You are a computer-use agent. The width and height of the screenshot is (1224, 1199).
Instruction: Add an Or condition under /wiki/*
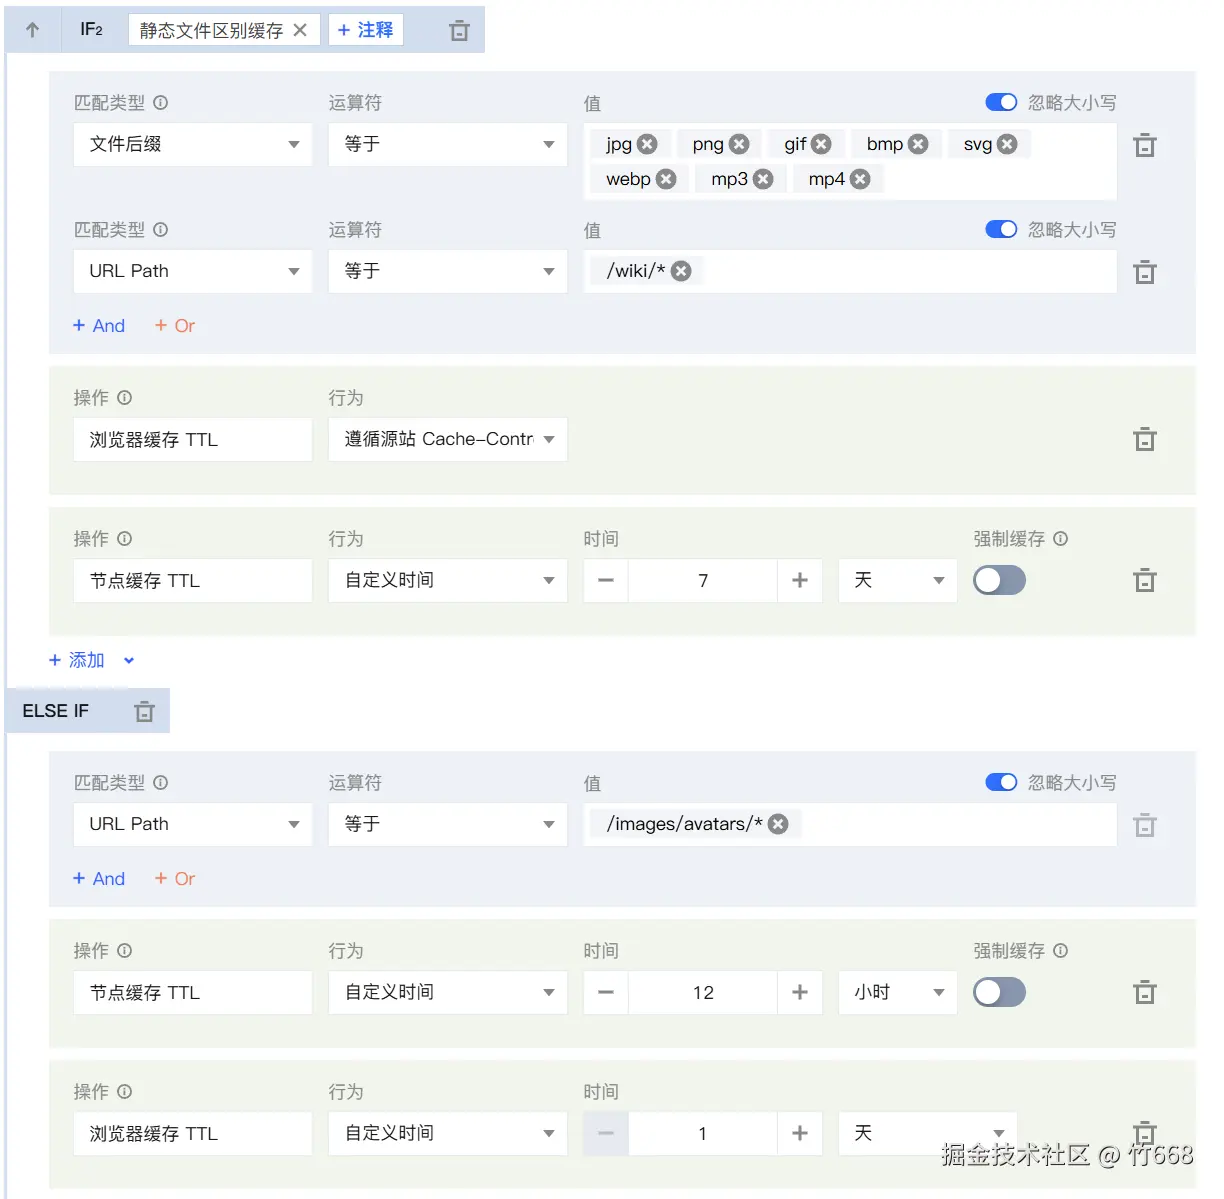175,326
